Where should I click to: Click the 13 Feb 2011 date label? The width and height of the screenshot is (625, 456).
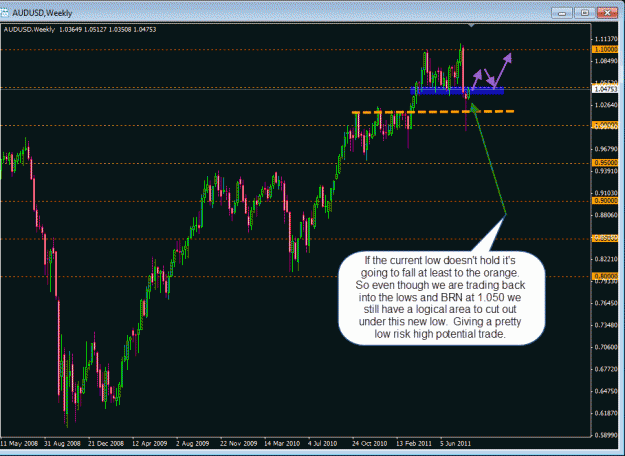(414, 443)
